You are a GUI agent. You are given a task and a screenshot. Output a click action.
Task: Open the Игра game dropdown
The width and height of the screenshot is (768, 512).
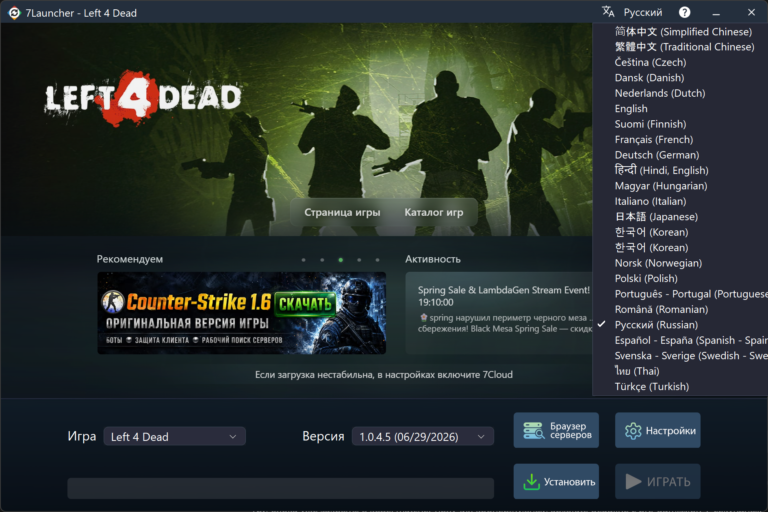point(174,437)
